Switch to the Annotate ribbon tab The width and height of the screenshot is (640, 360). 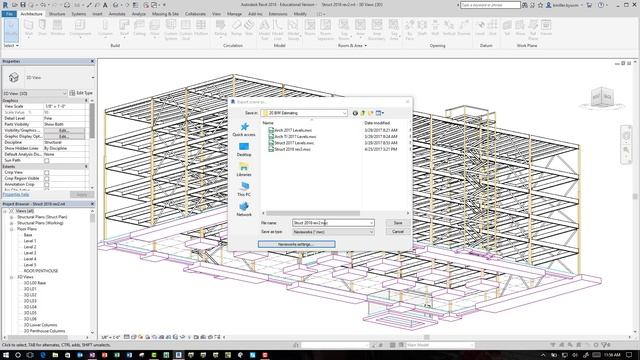coord(117,14)
